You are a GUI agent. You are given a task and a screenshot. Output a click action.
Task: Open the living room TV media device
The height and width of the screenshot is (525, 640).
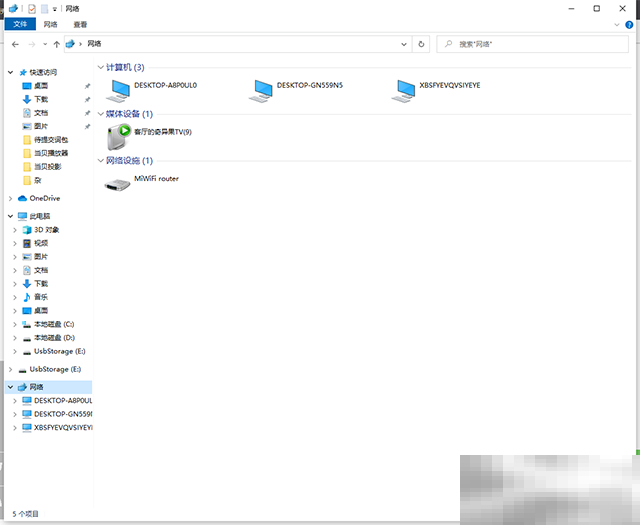119,137
